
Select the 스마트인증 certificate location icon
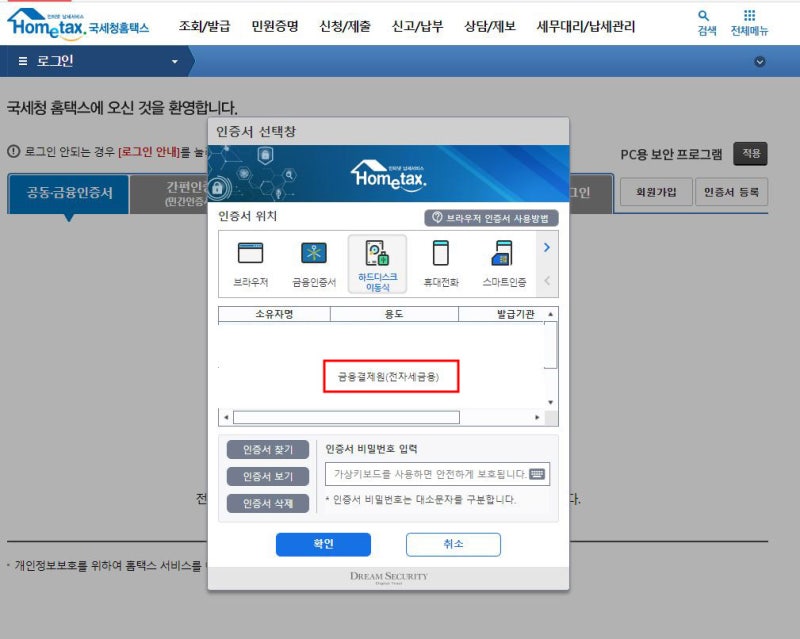504,263
